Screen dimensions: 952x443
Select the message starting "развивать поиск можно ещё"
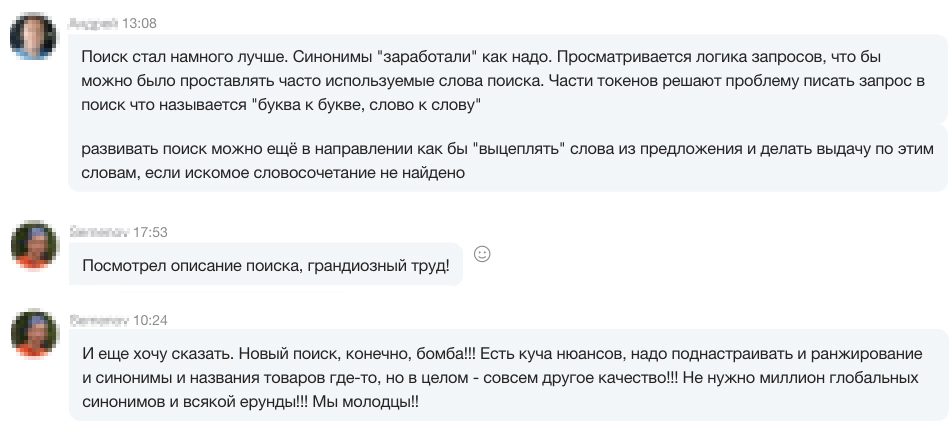(508, 160)
